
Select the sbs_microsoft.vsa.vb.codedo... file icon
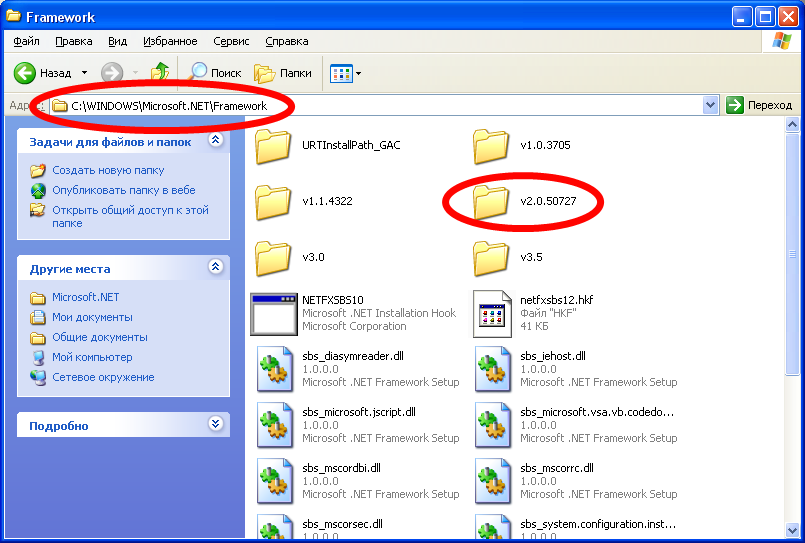point(493,425)
